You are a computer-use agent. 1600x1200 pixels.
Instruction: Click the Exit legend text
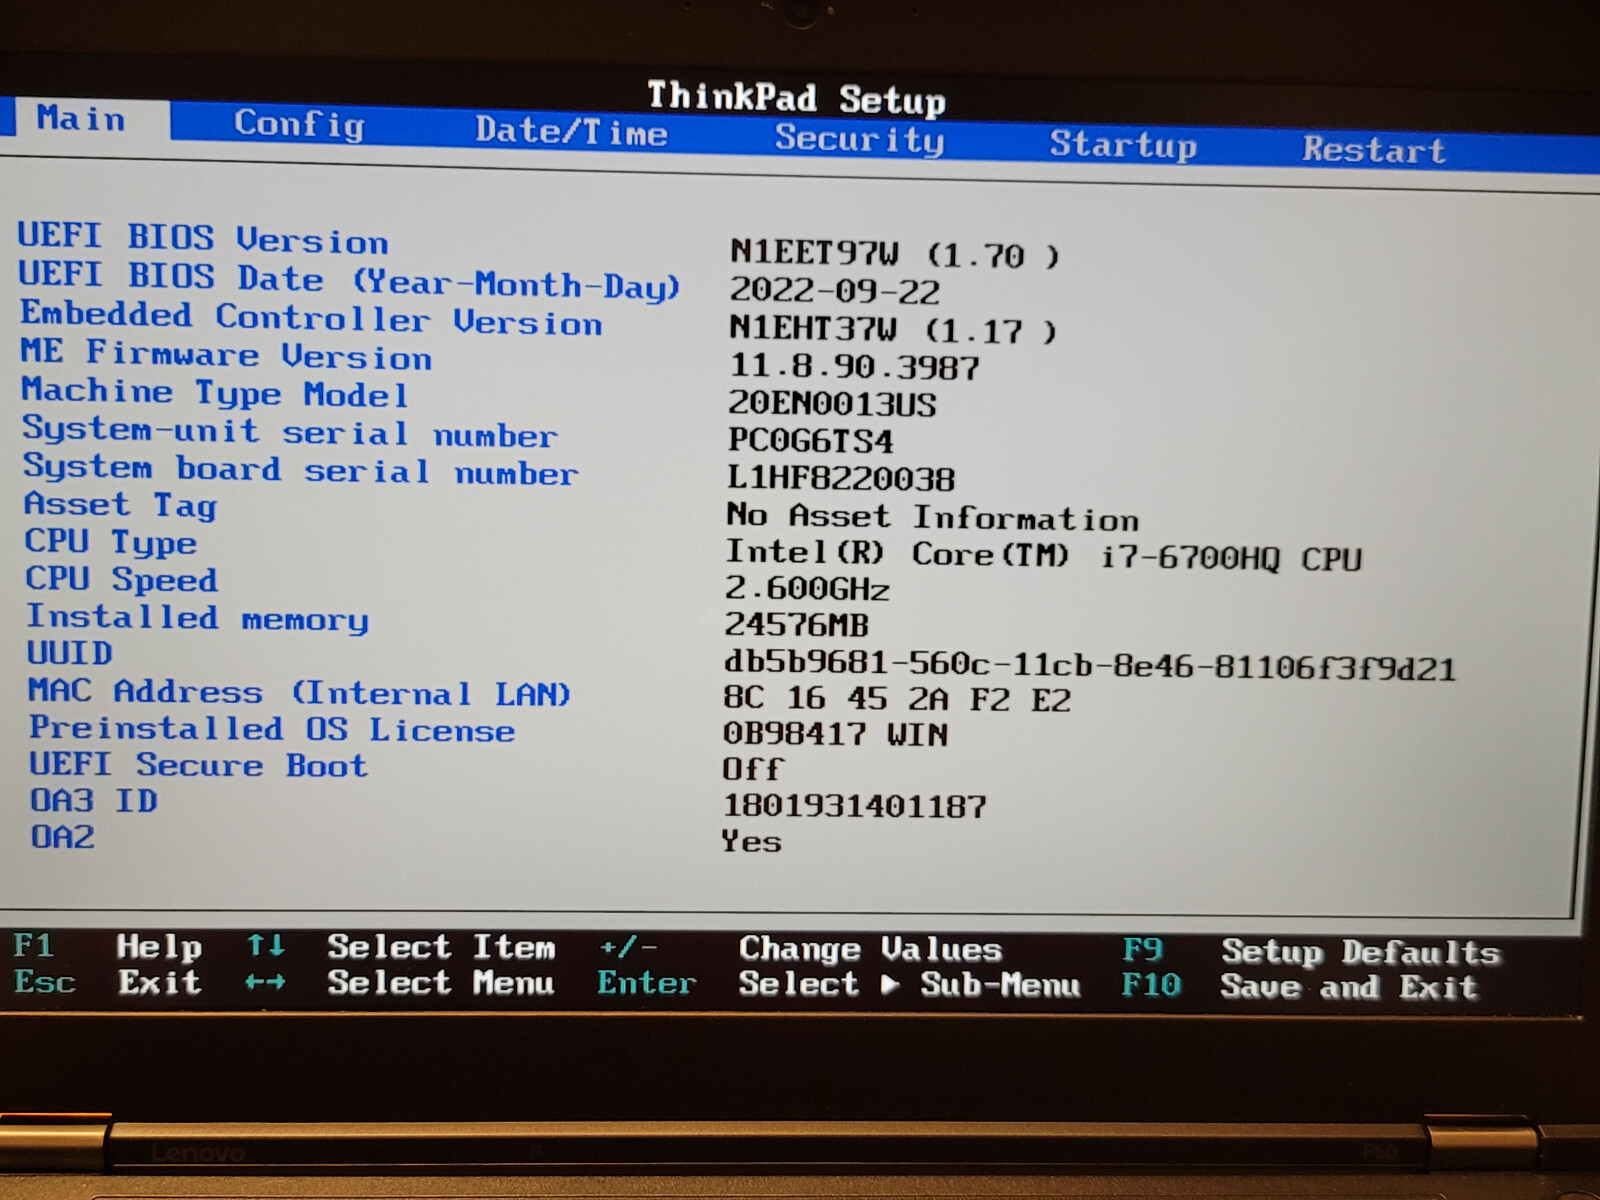[160, 982]
